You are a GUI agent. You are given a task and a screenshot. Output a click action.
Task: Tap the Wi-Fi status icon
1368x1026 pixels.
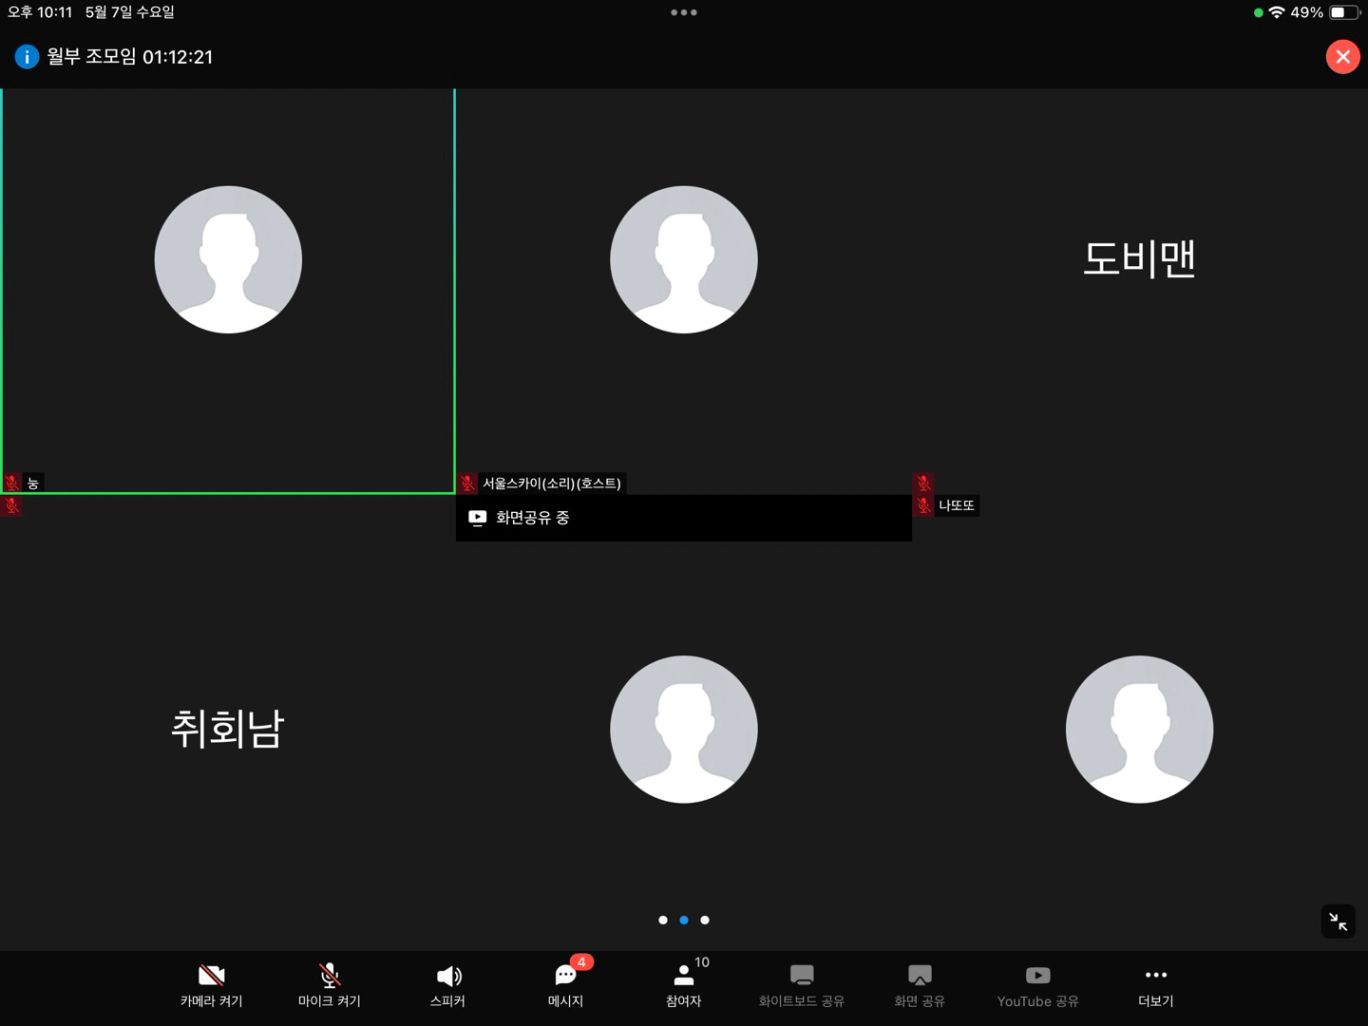pos(1277,13)
